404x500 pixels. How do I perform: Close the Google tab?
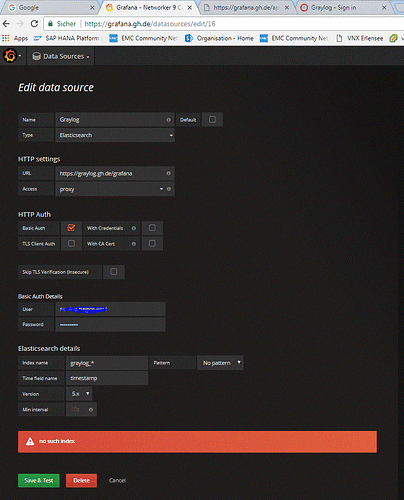pyautogui.click(x=92, y=7)
